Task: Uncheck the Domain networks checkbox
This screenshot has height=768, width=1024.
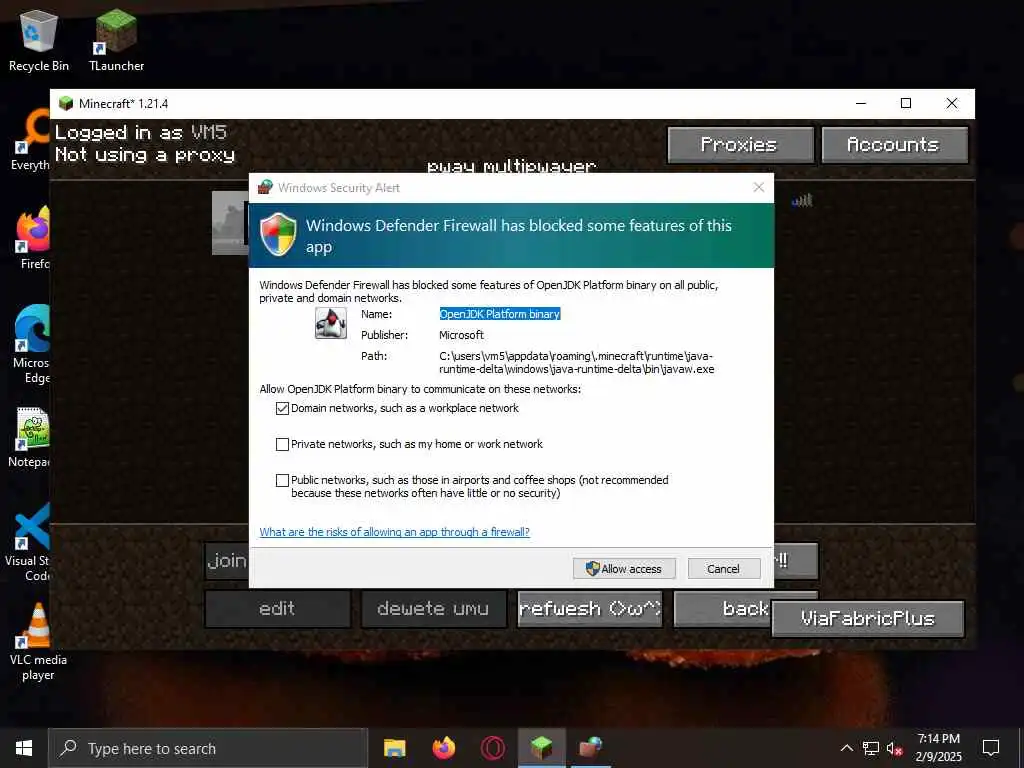Action: (282, 408)
